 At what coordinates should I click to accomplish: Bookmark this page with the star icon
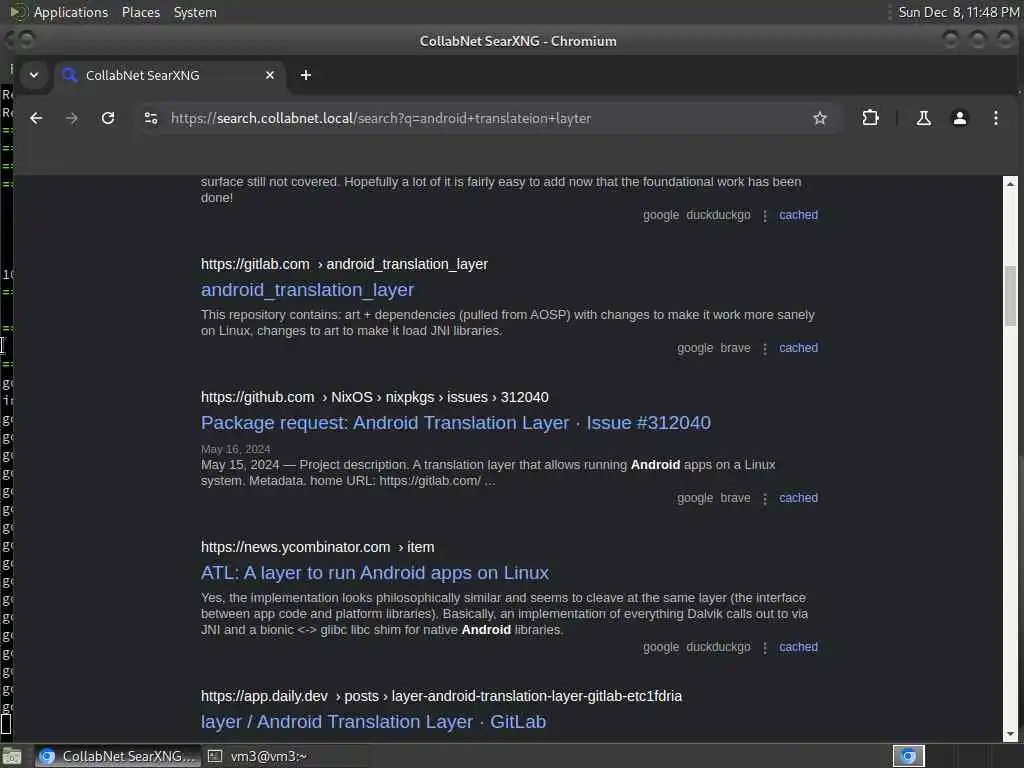820,118
